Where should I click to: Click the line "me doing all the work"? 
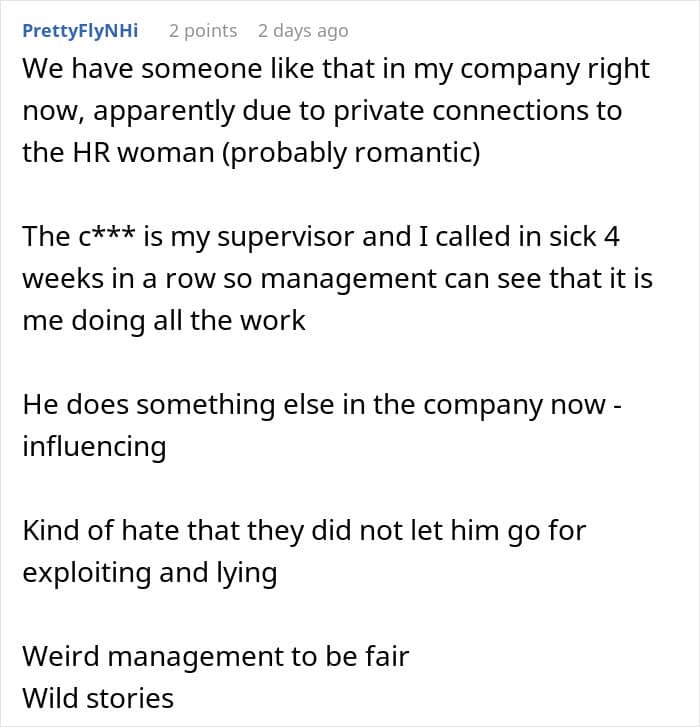click(164, 320)
